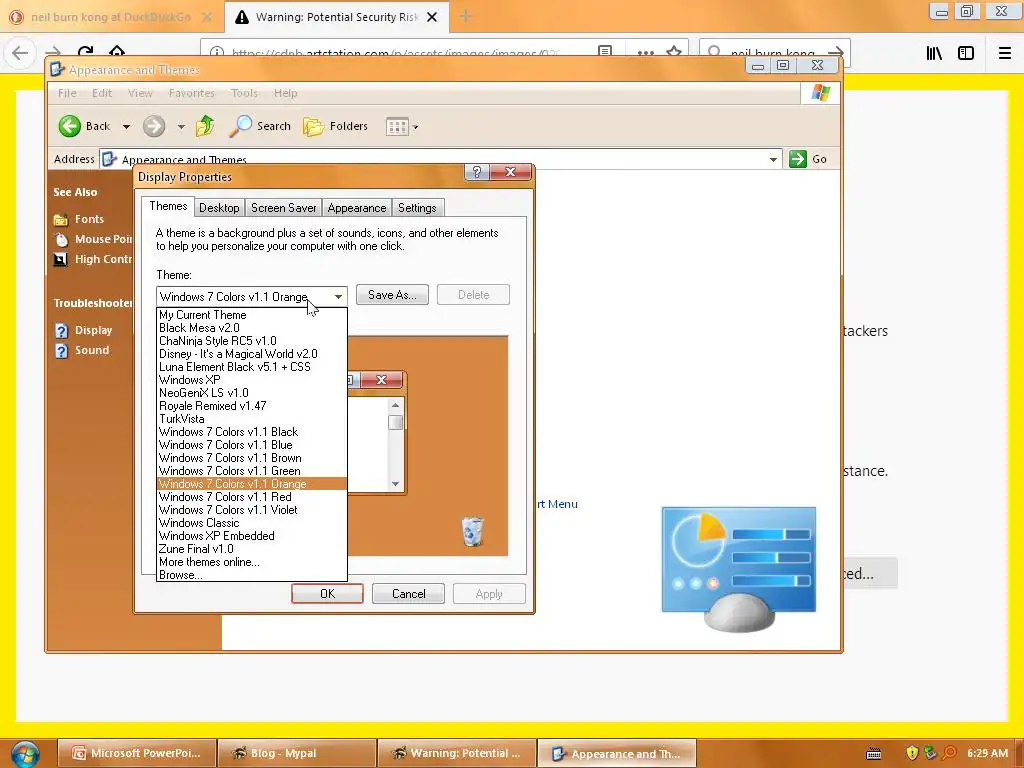
Task: Click the Display Properties help question button
Action: pyautogui.click(x=477, y=172)
